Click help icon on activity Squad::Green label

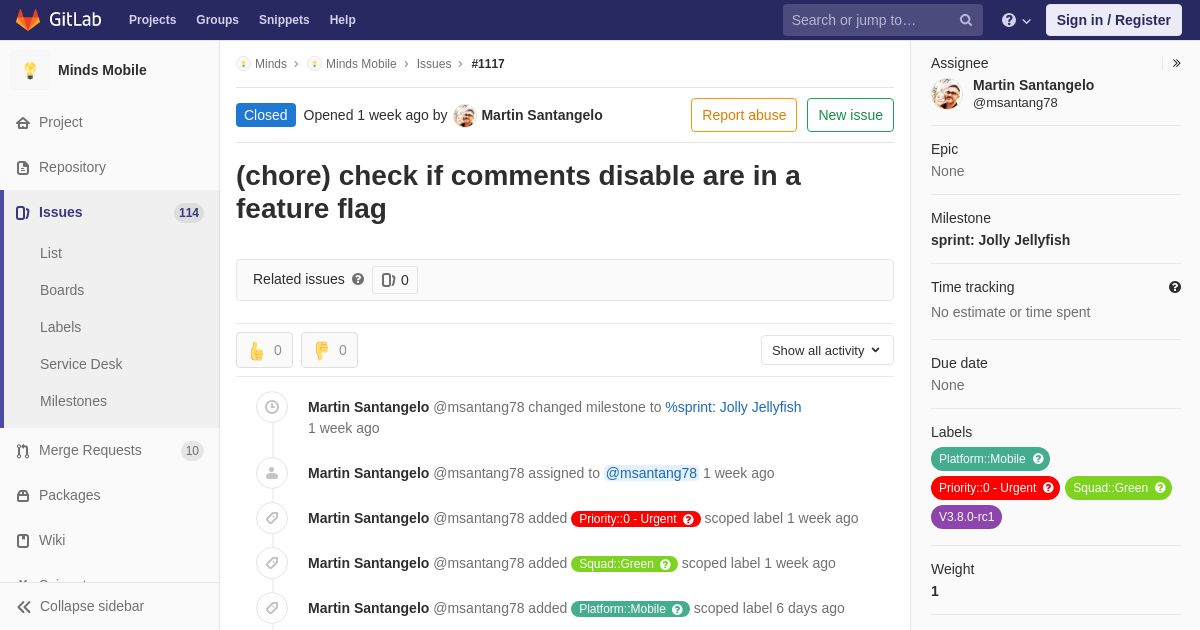pos(665,565)
